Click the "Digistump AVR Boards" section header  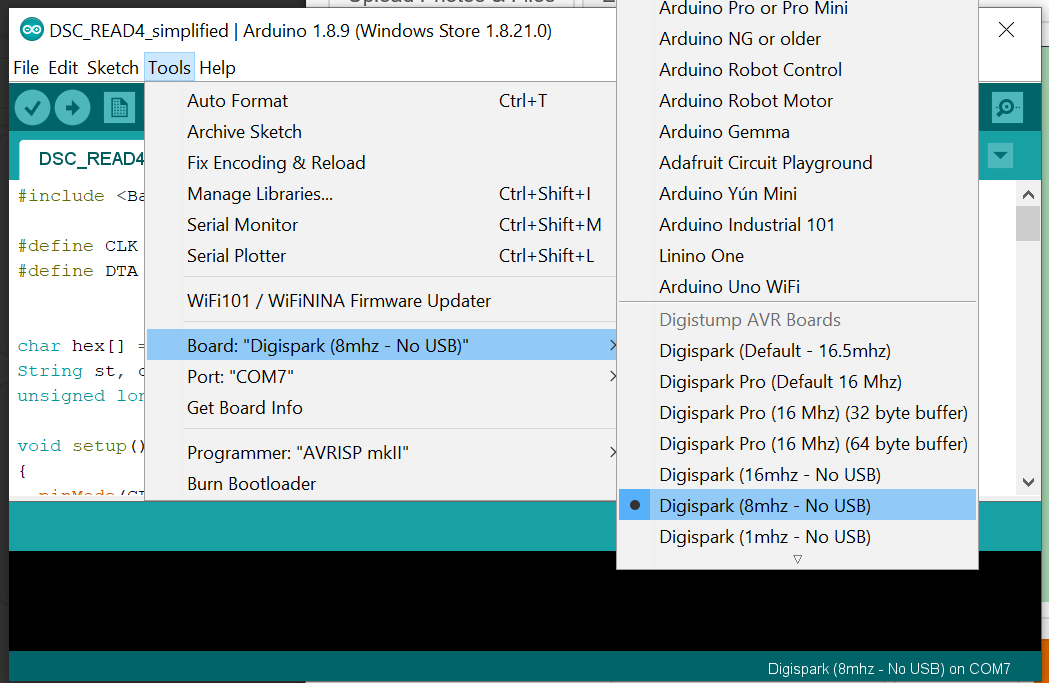pos(750,320)
